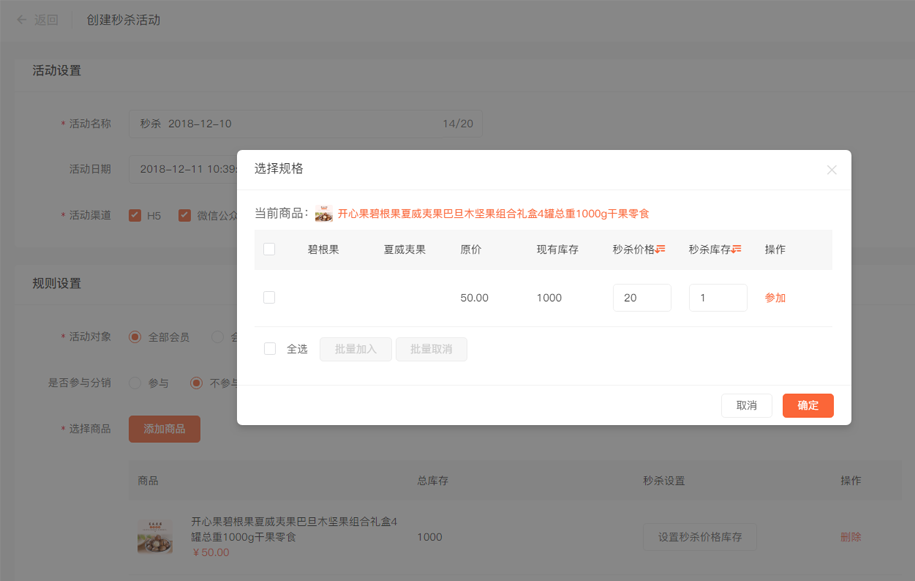Screen dimensions: 915x581
Task: Open the product thumbnail in goods list
Action: point(155,537)
